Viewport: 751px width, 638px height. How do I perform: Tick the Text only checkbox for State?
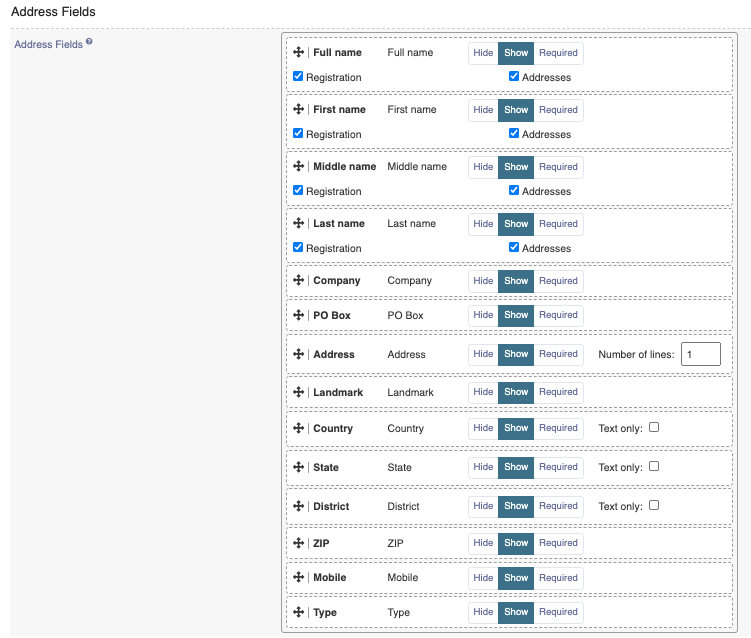654,466
